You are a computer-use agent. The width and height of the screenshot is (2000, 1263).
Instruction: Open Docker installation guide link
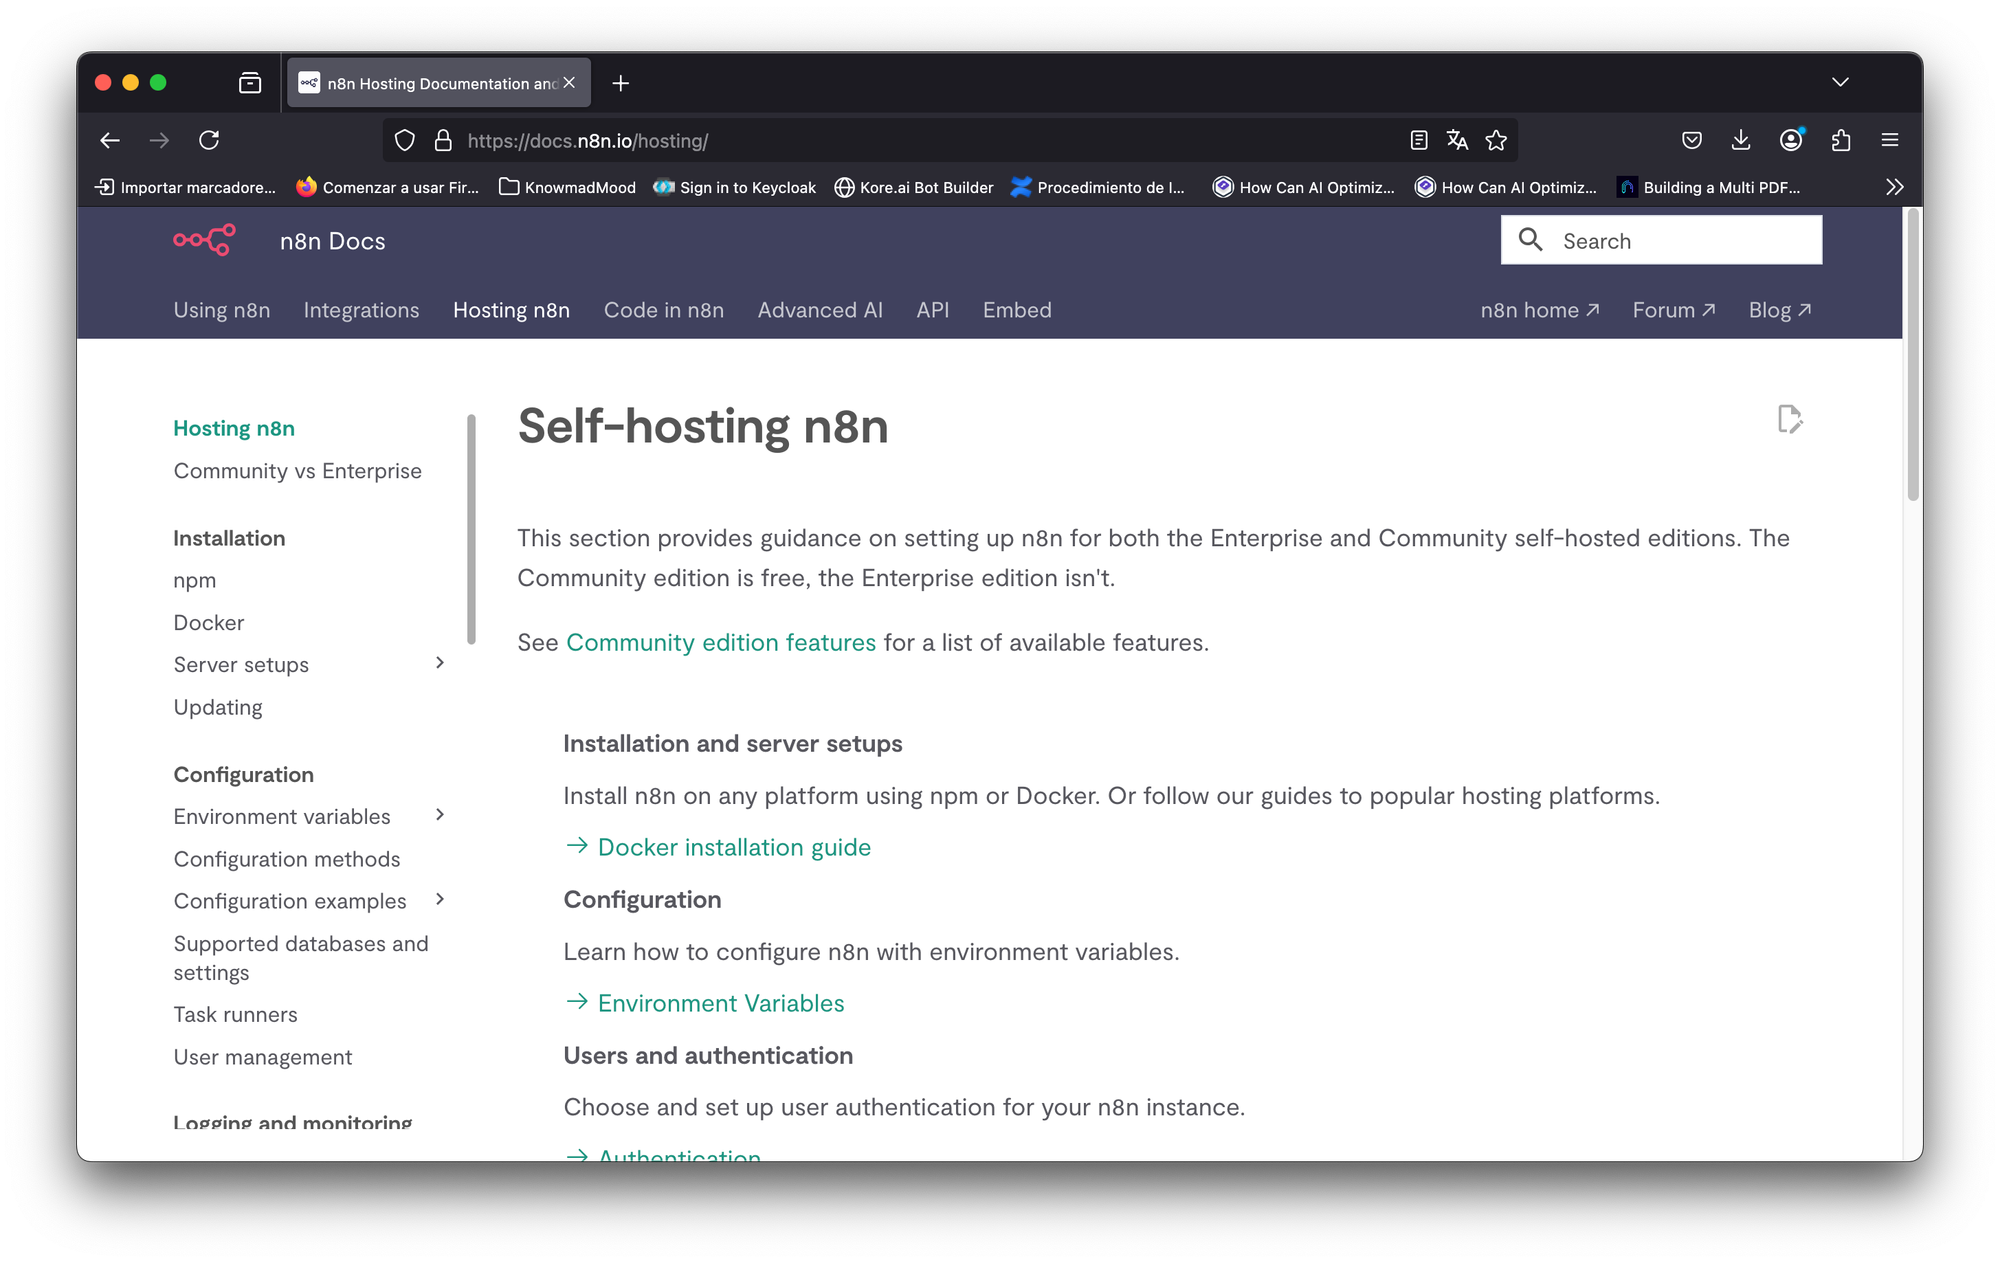[x=733, y=847]
